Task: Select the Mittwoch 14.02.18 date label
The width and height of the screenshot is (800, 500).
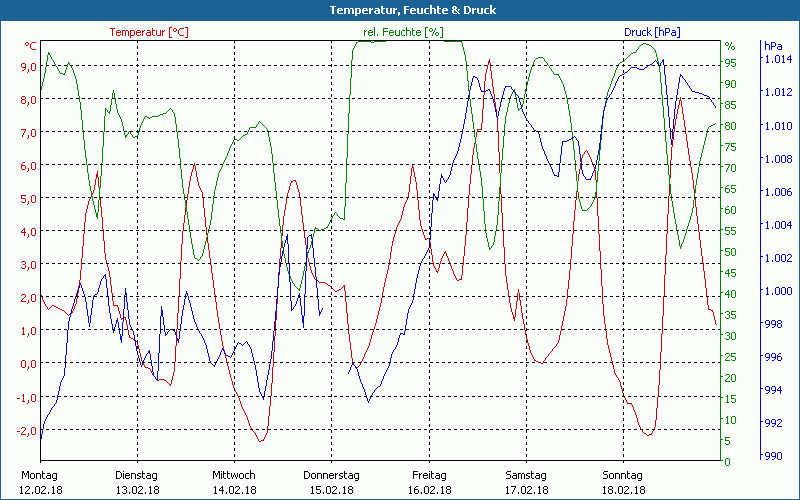Action: coord(234,482)
